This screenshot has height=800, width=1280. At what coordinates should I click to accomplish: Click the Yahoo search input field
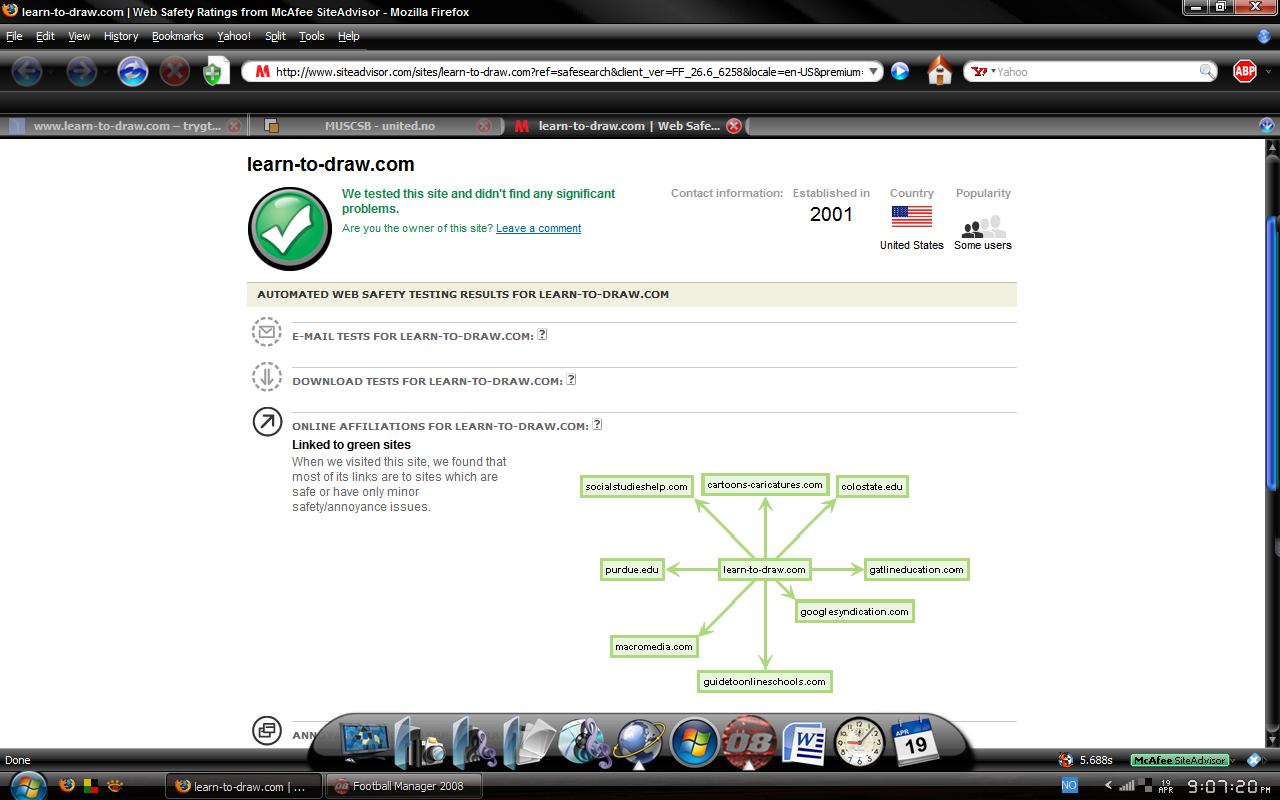1097,72
